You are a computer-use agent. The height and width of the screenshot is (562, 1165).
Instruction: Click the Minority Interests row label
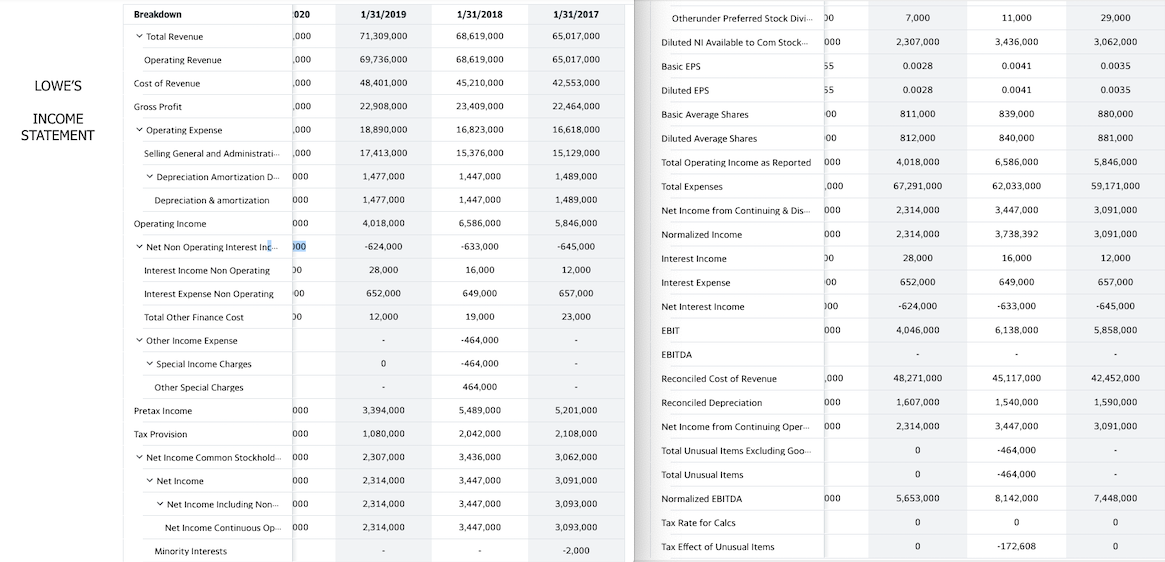[191, 551]
